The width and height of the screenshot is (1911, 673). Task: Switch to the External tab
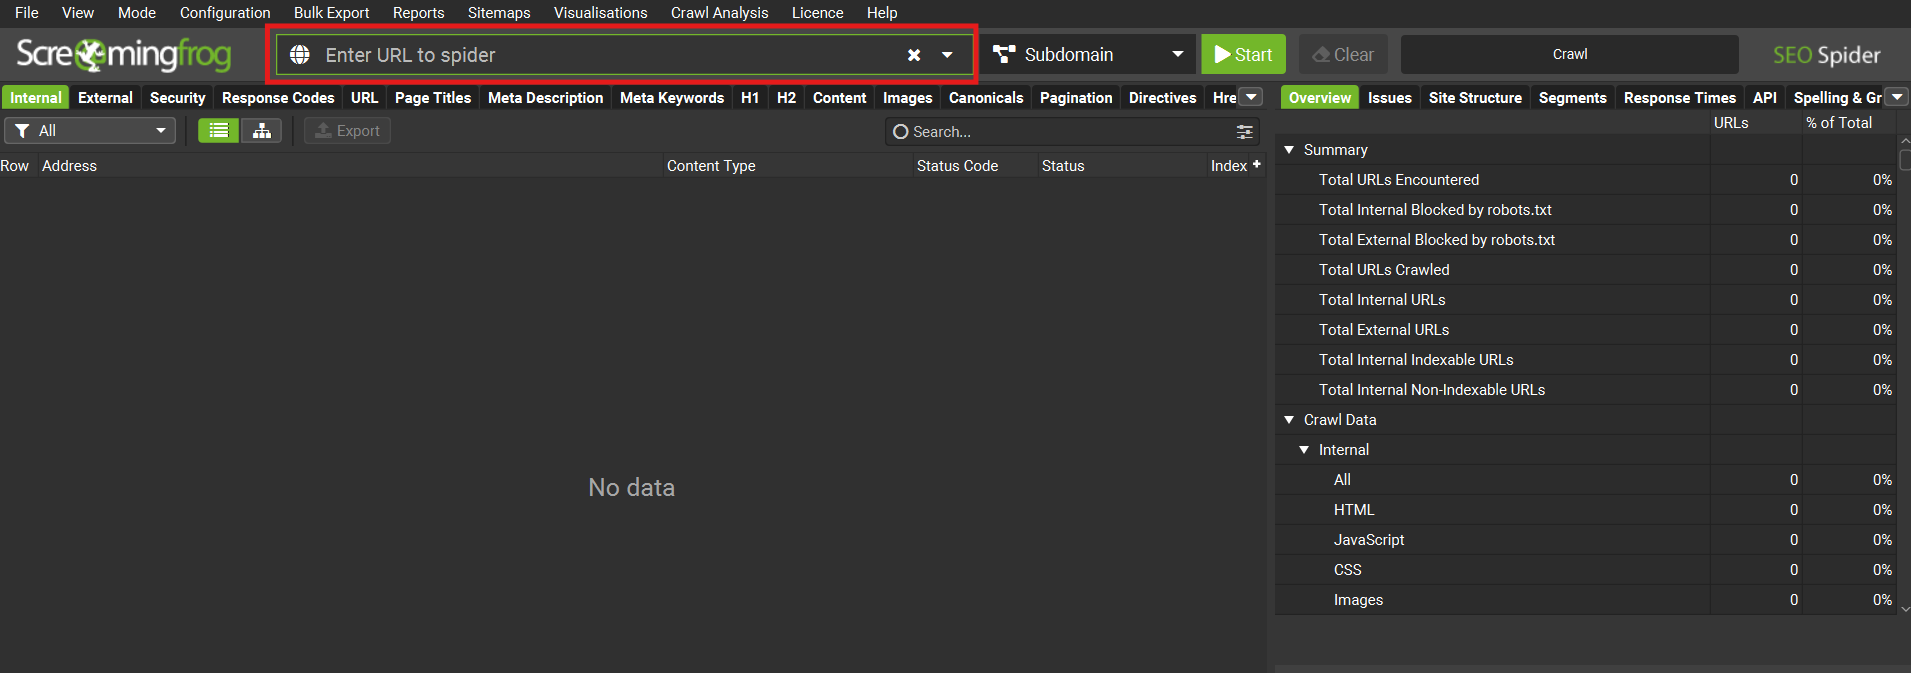105,98
